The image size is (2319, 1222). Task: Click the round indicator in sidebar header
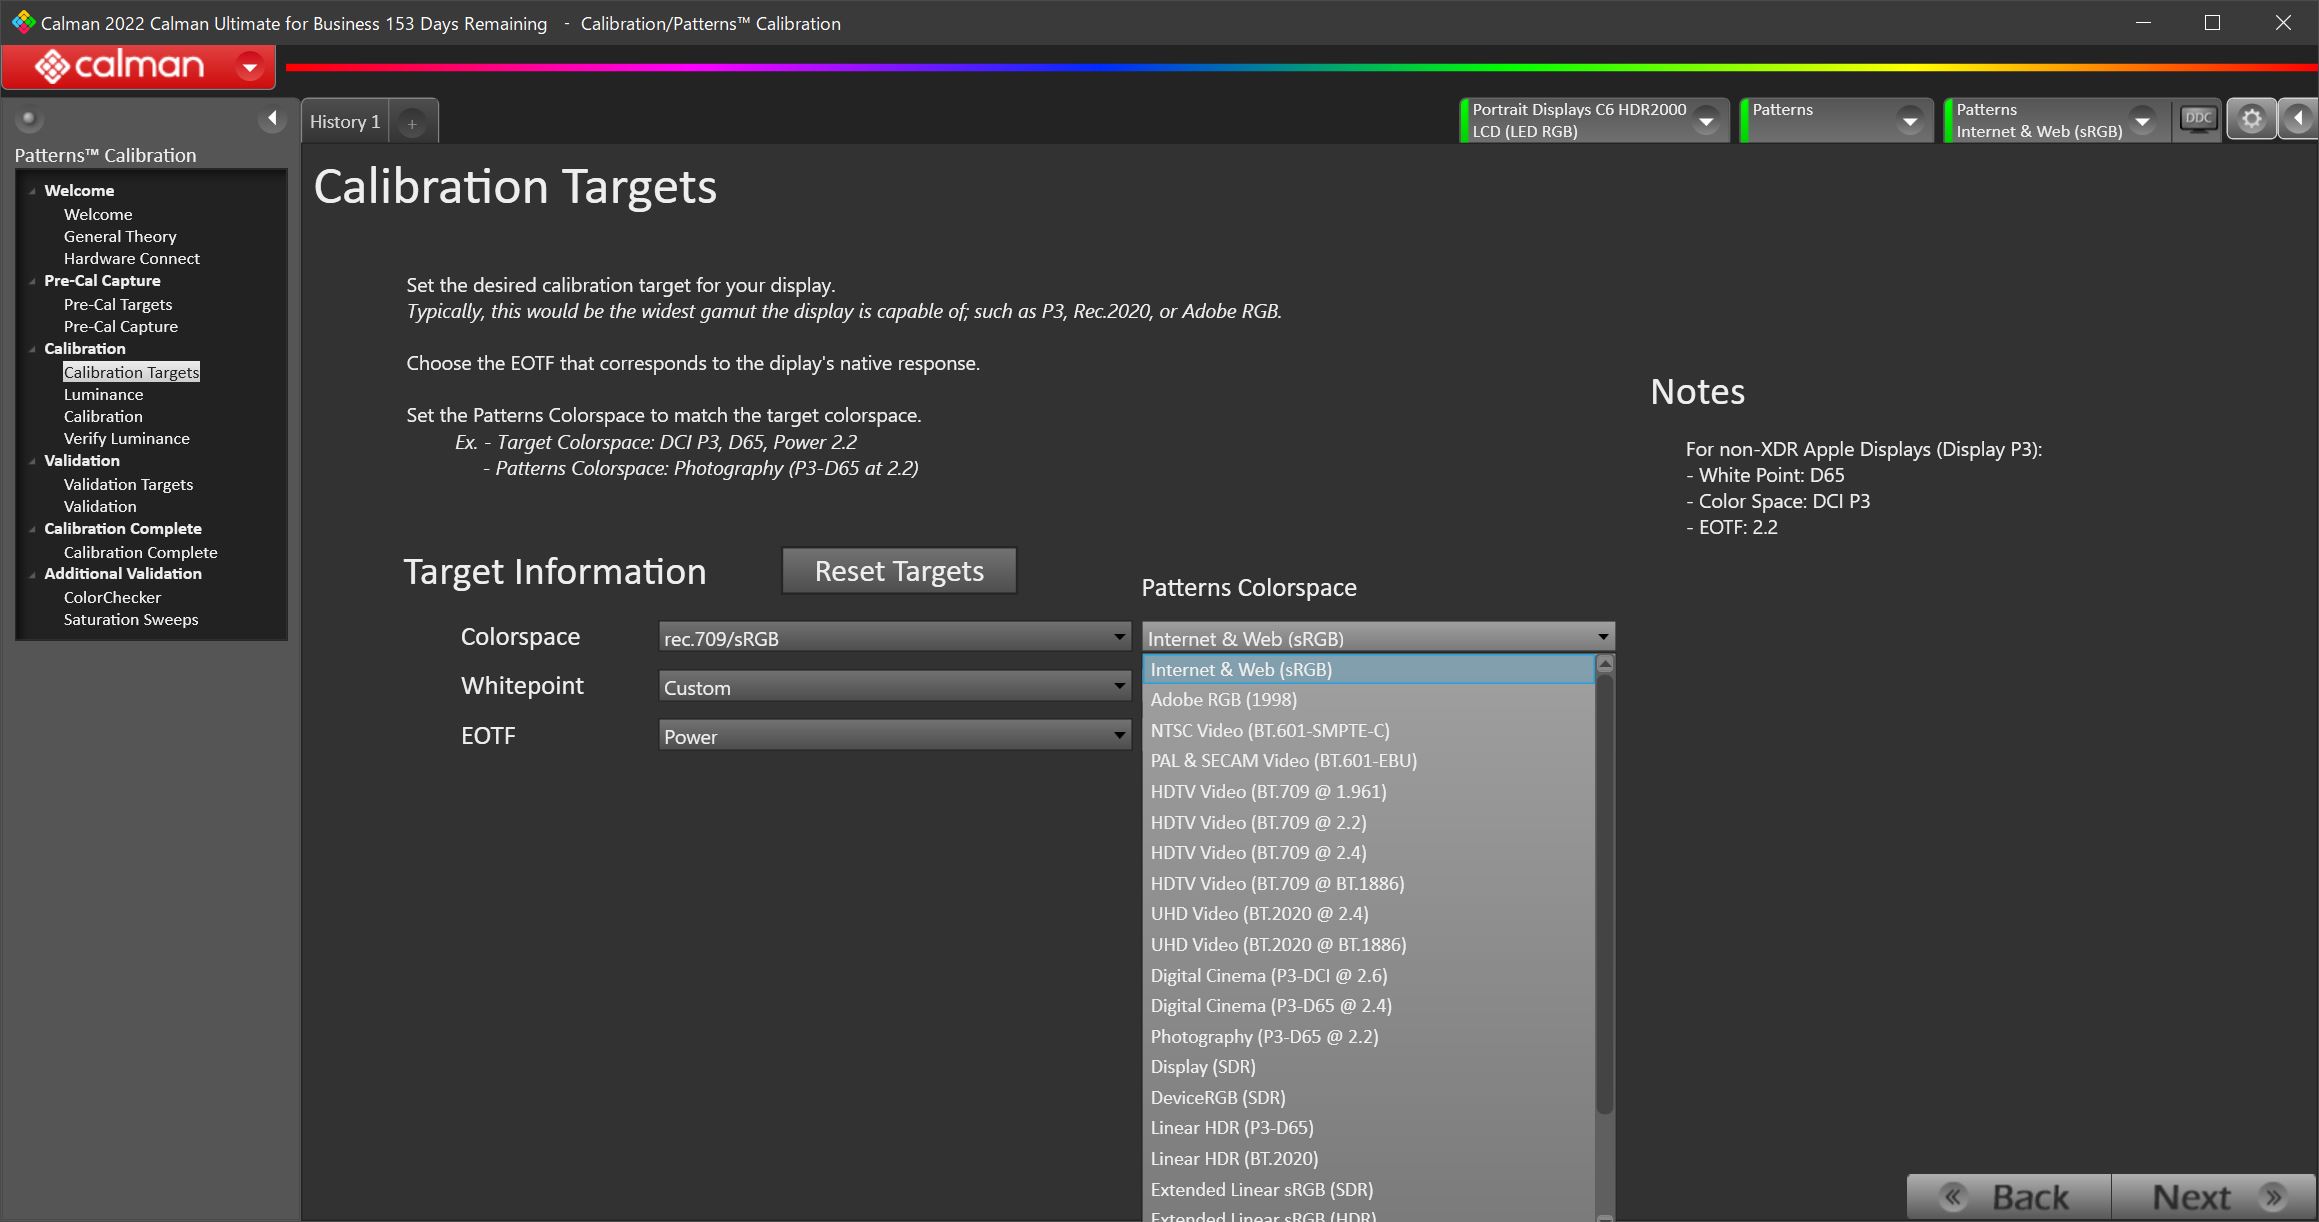tap(28, 119)
